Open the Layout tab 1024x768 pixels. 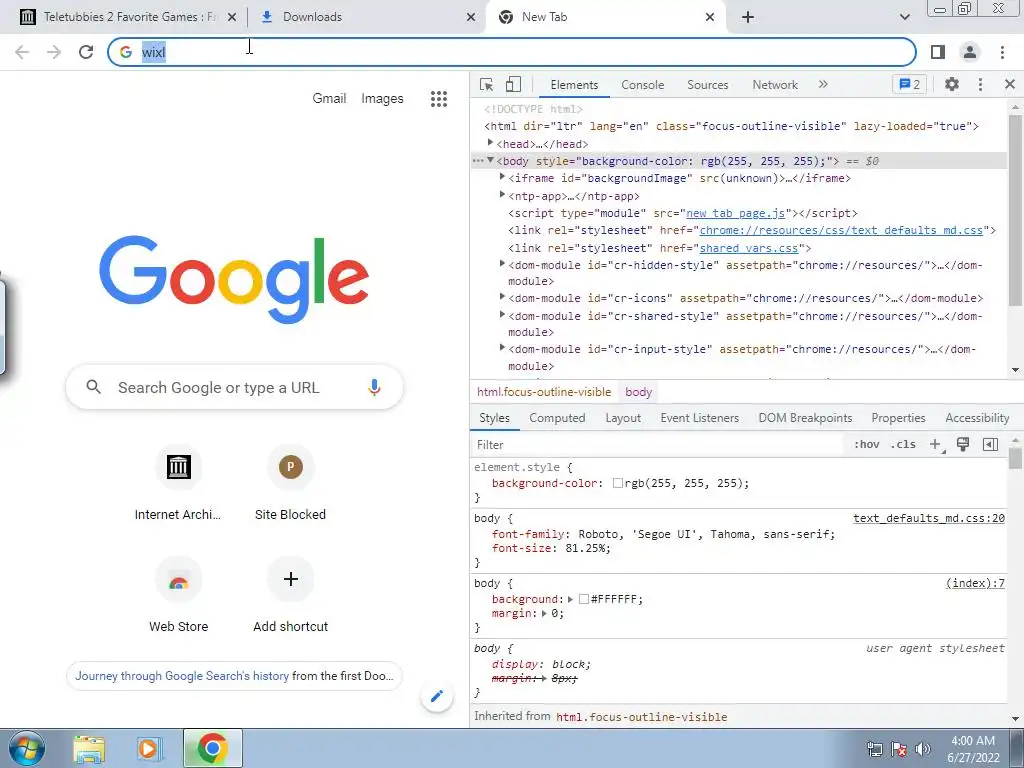coord(623,418)
